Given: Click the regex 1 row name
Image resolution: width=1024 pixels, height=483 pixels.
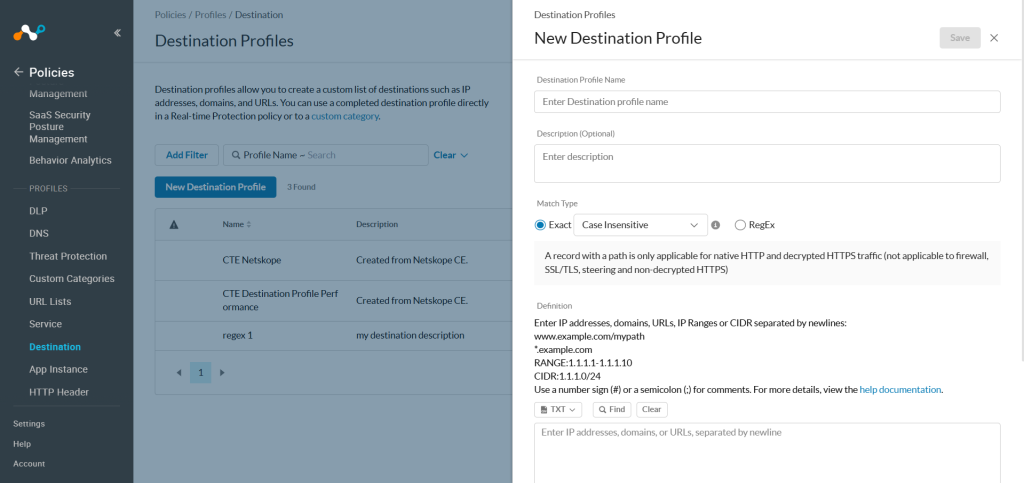Looking at the screenshot, I should [x=237, y=335].
